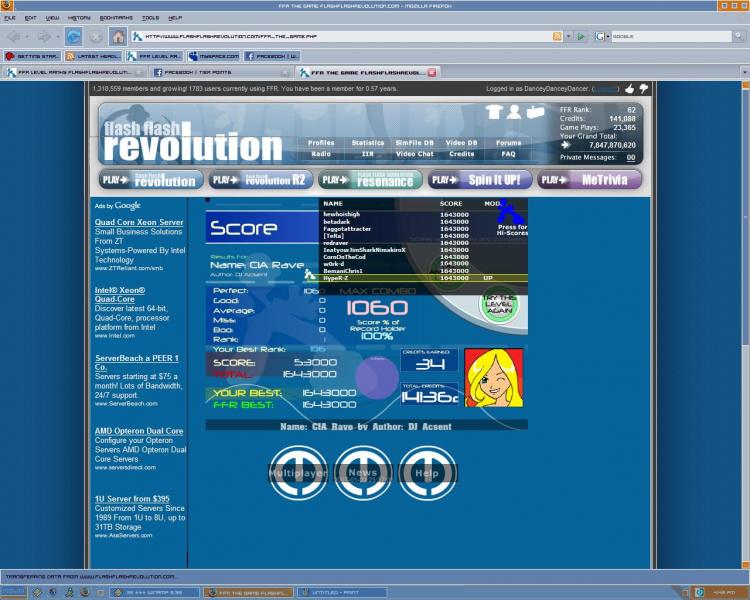The image size is (750, 600).
Task: Click the round Help button below game
Action: click(427, 473)
